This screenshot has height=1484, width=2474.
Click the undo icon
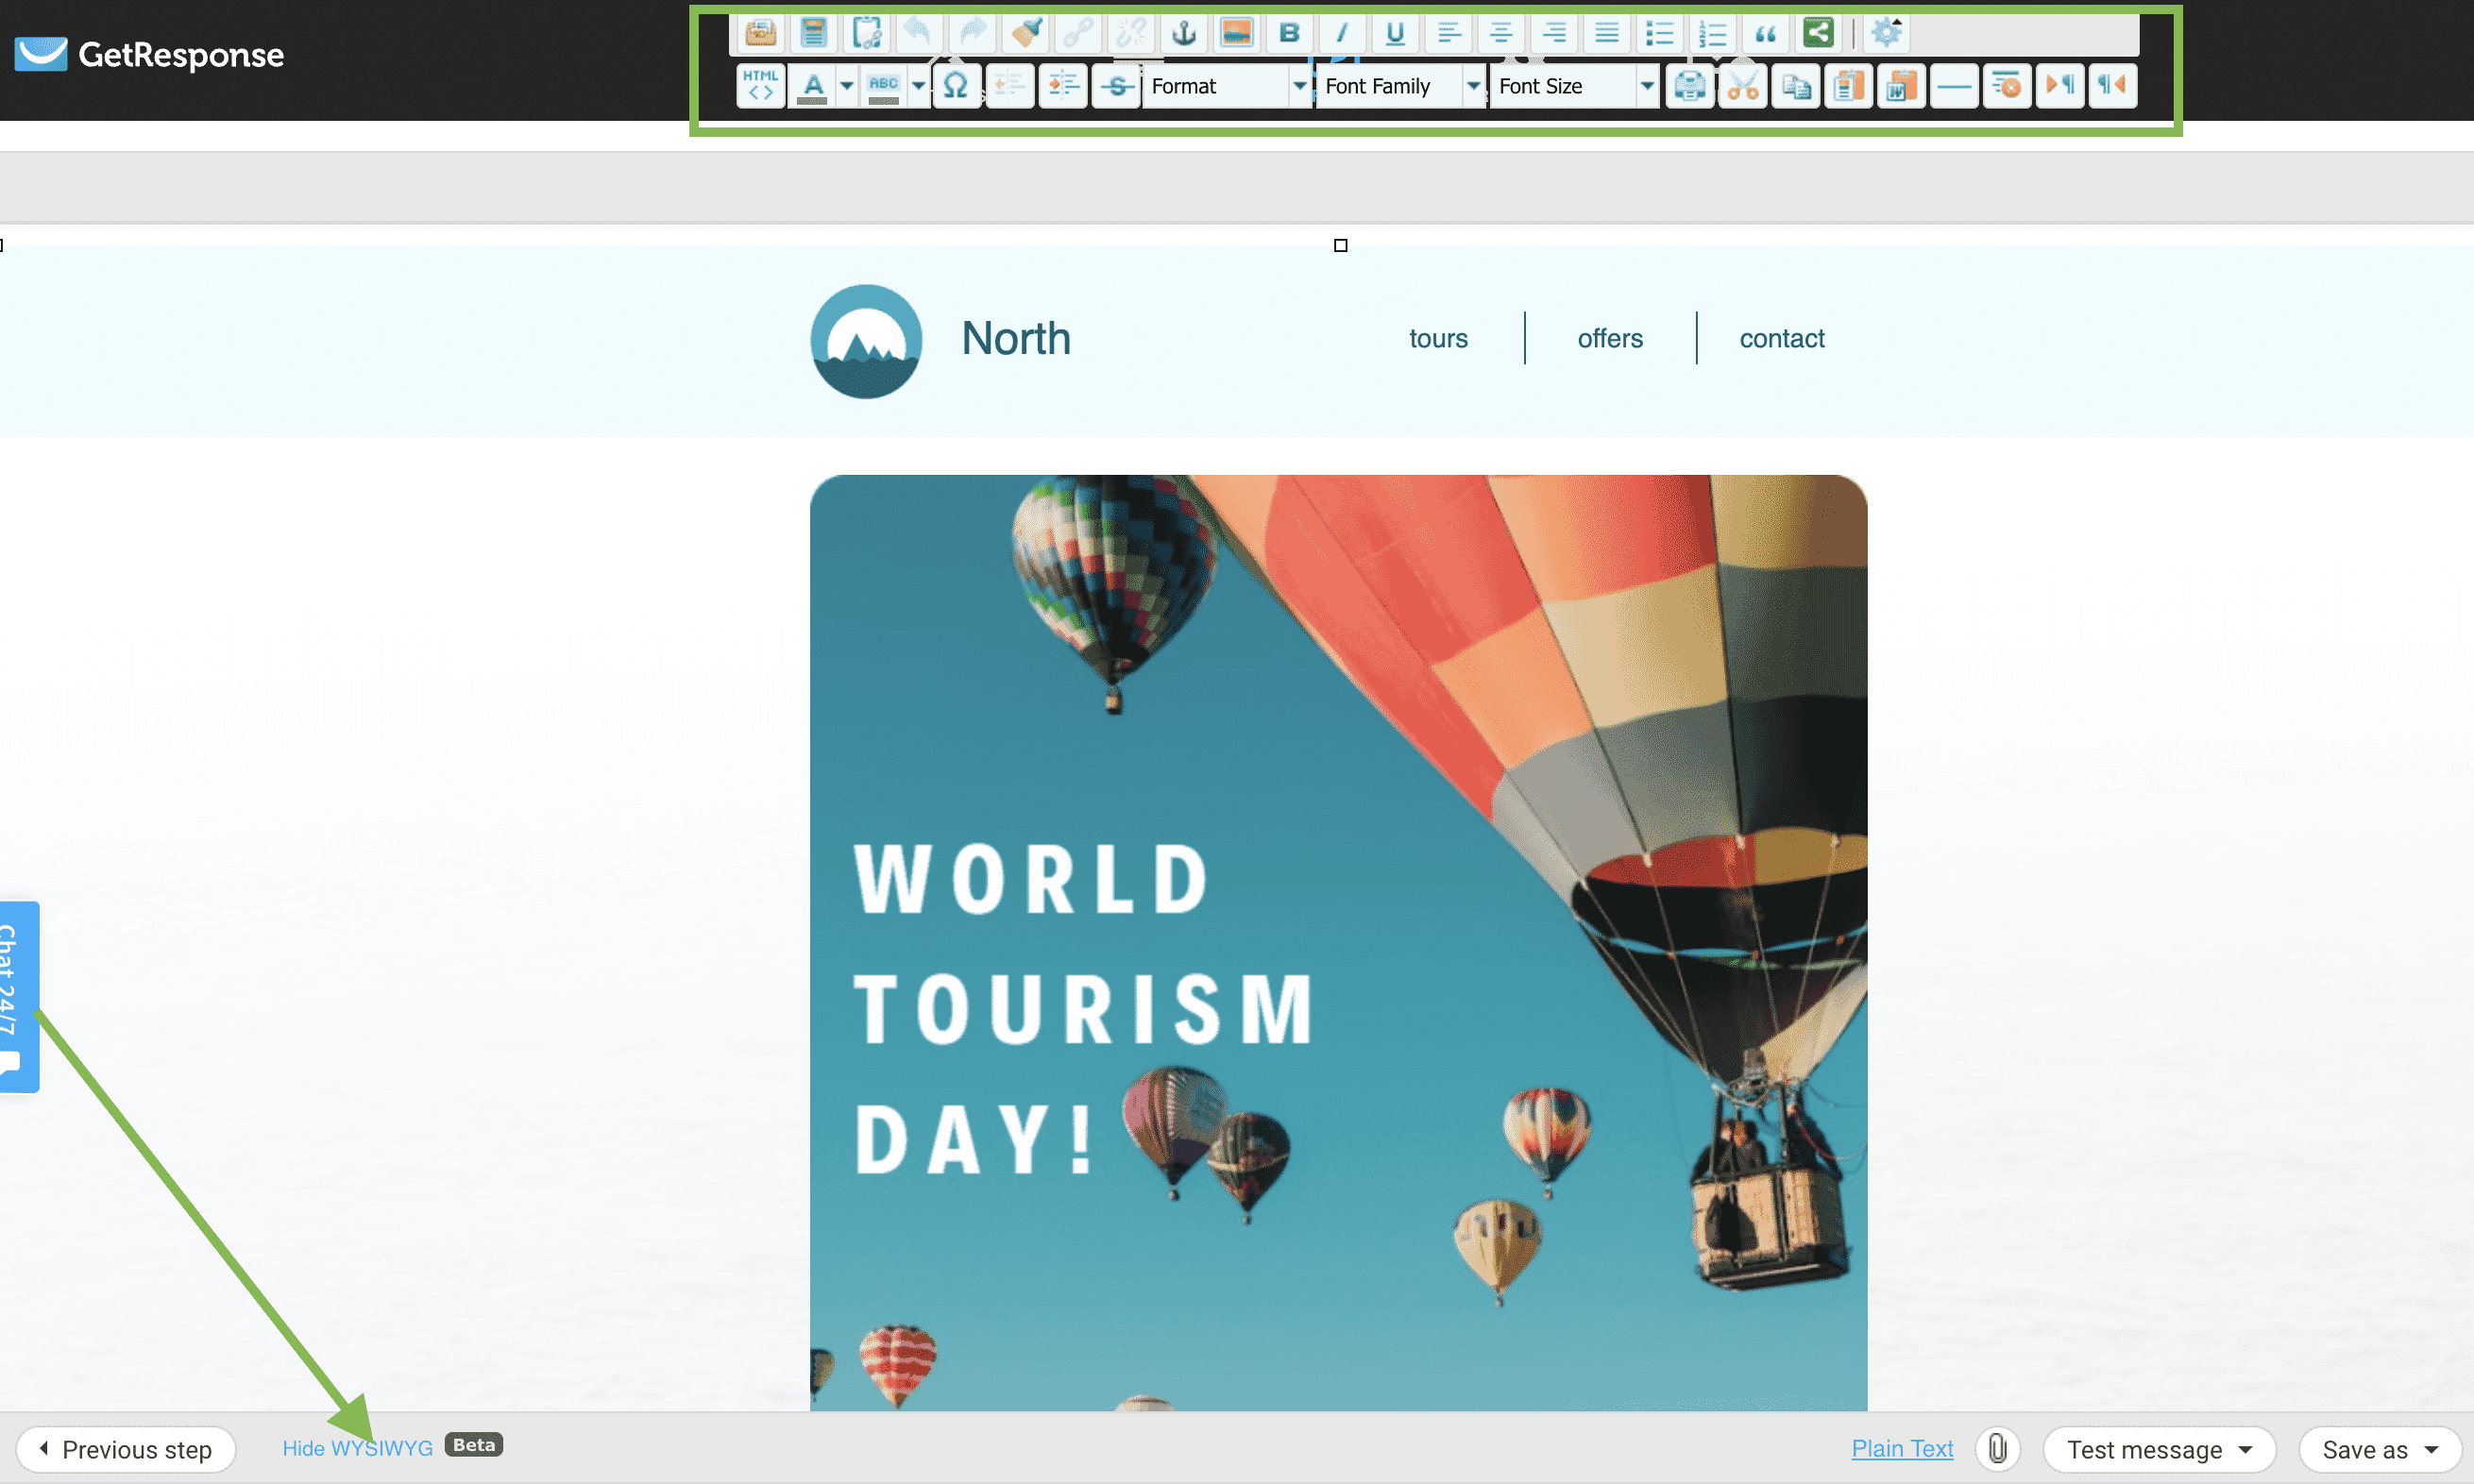(919, 33)
